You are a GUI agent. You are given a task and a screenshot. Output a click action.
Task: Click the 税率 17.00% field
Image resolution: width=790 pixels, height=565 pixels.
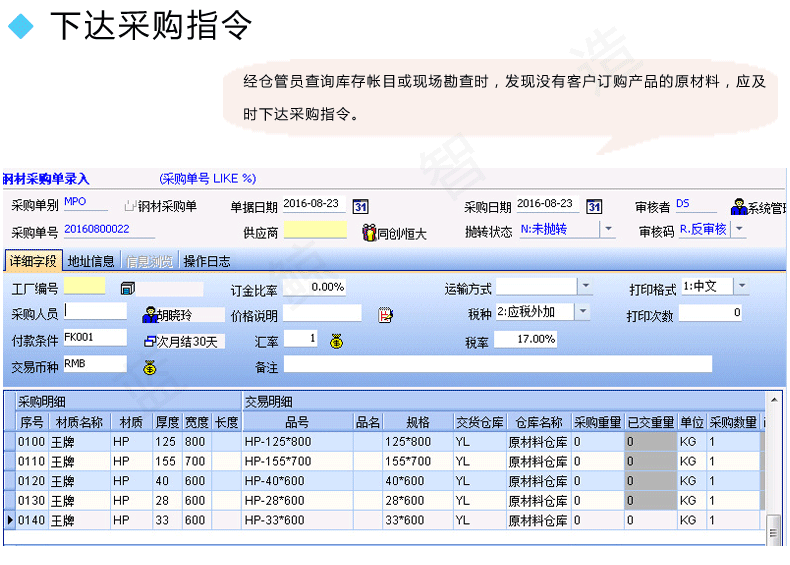click(x=525, y=339)
